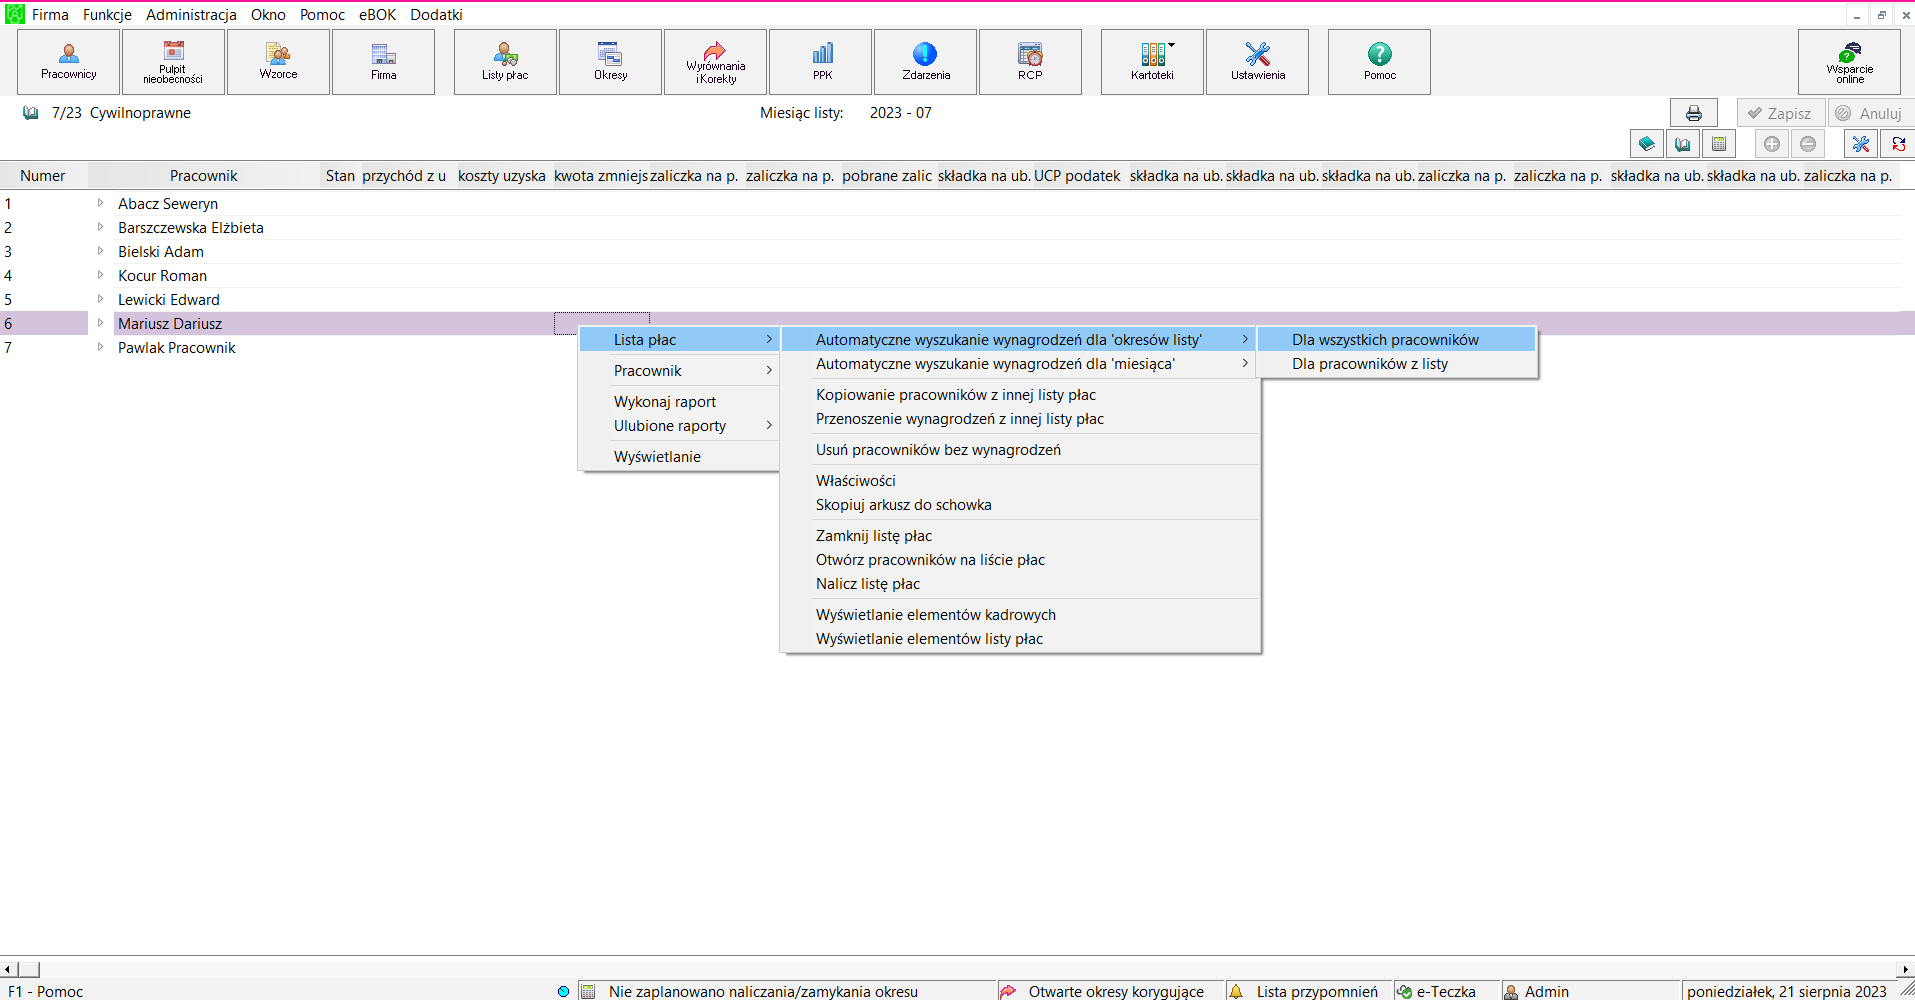The width and height of the screenshot is (1915, 1000).
Task: Select Wykonaj raport in context menu
Action: [679, 402]
